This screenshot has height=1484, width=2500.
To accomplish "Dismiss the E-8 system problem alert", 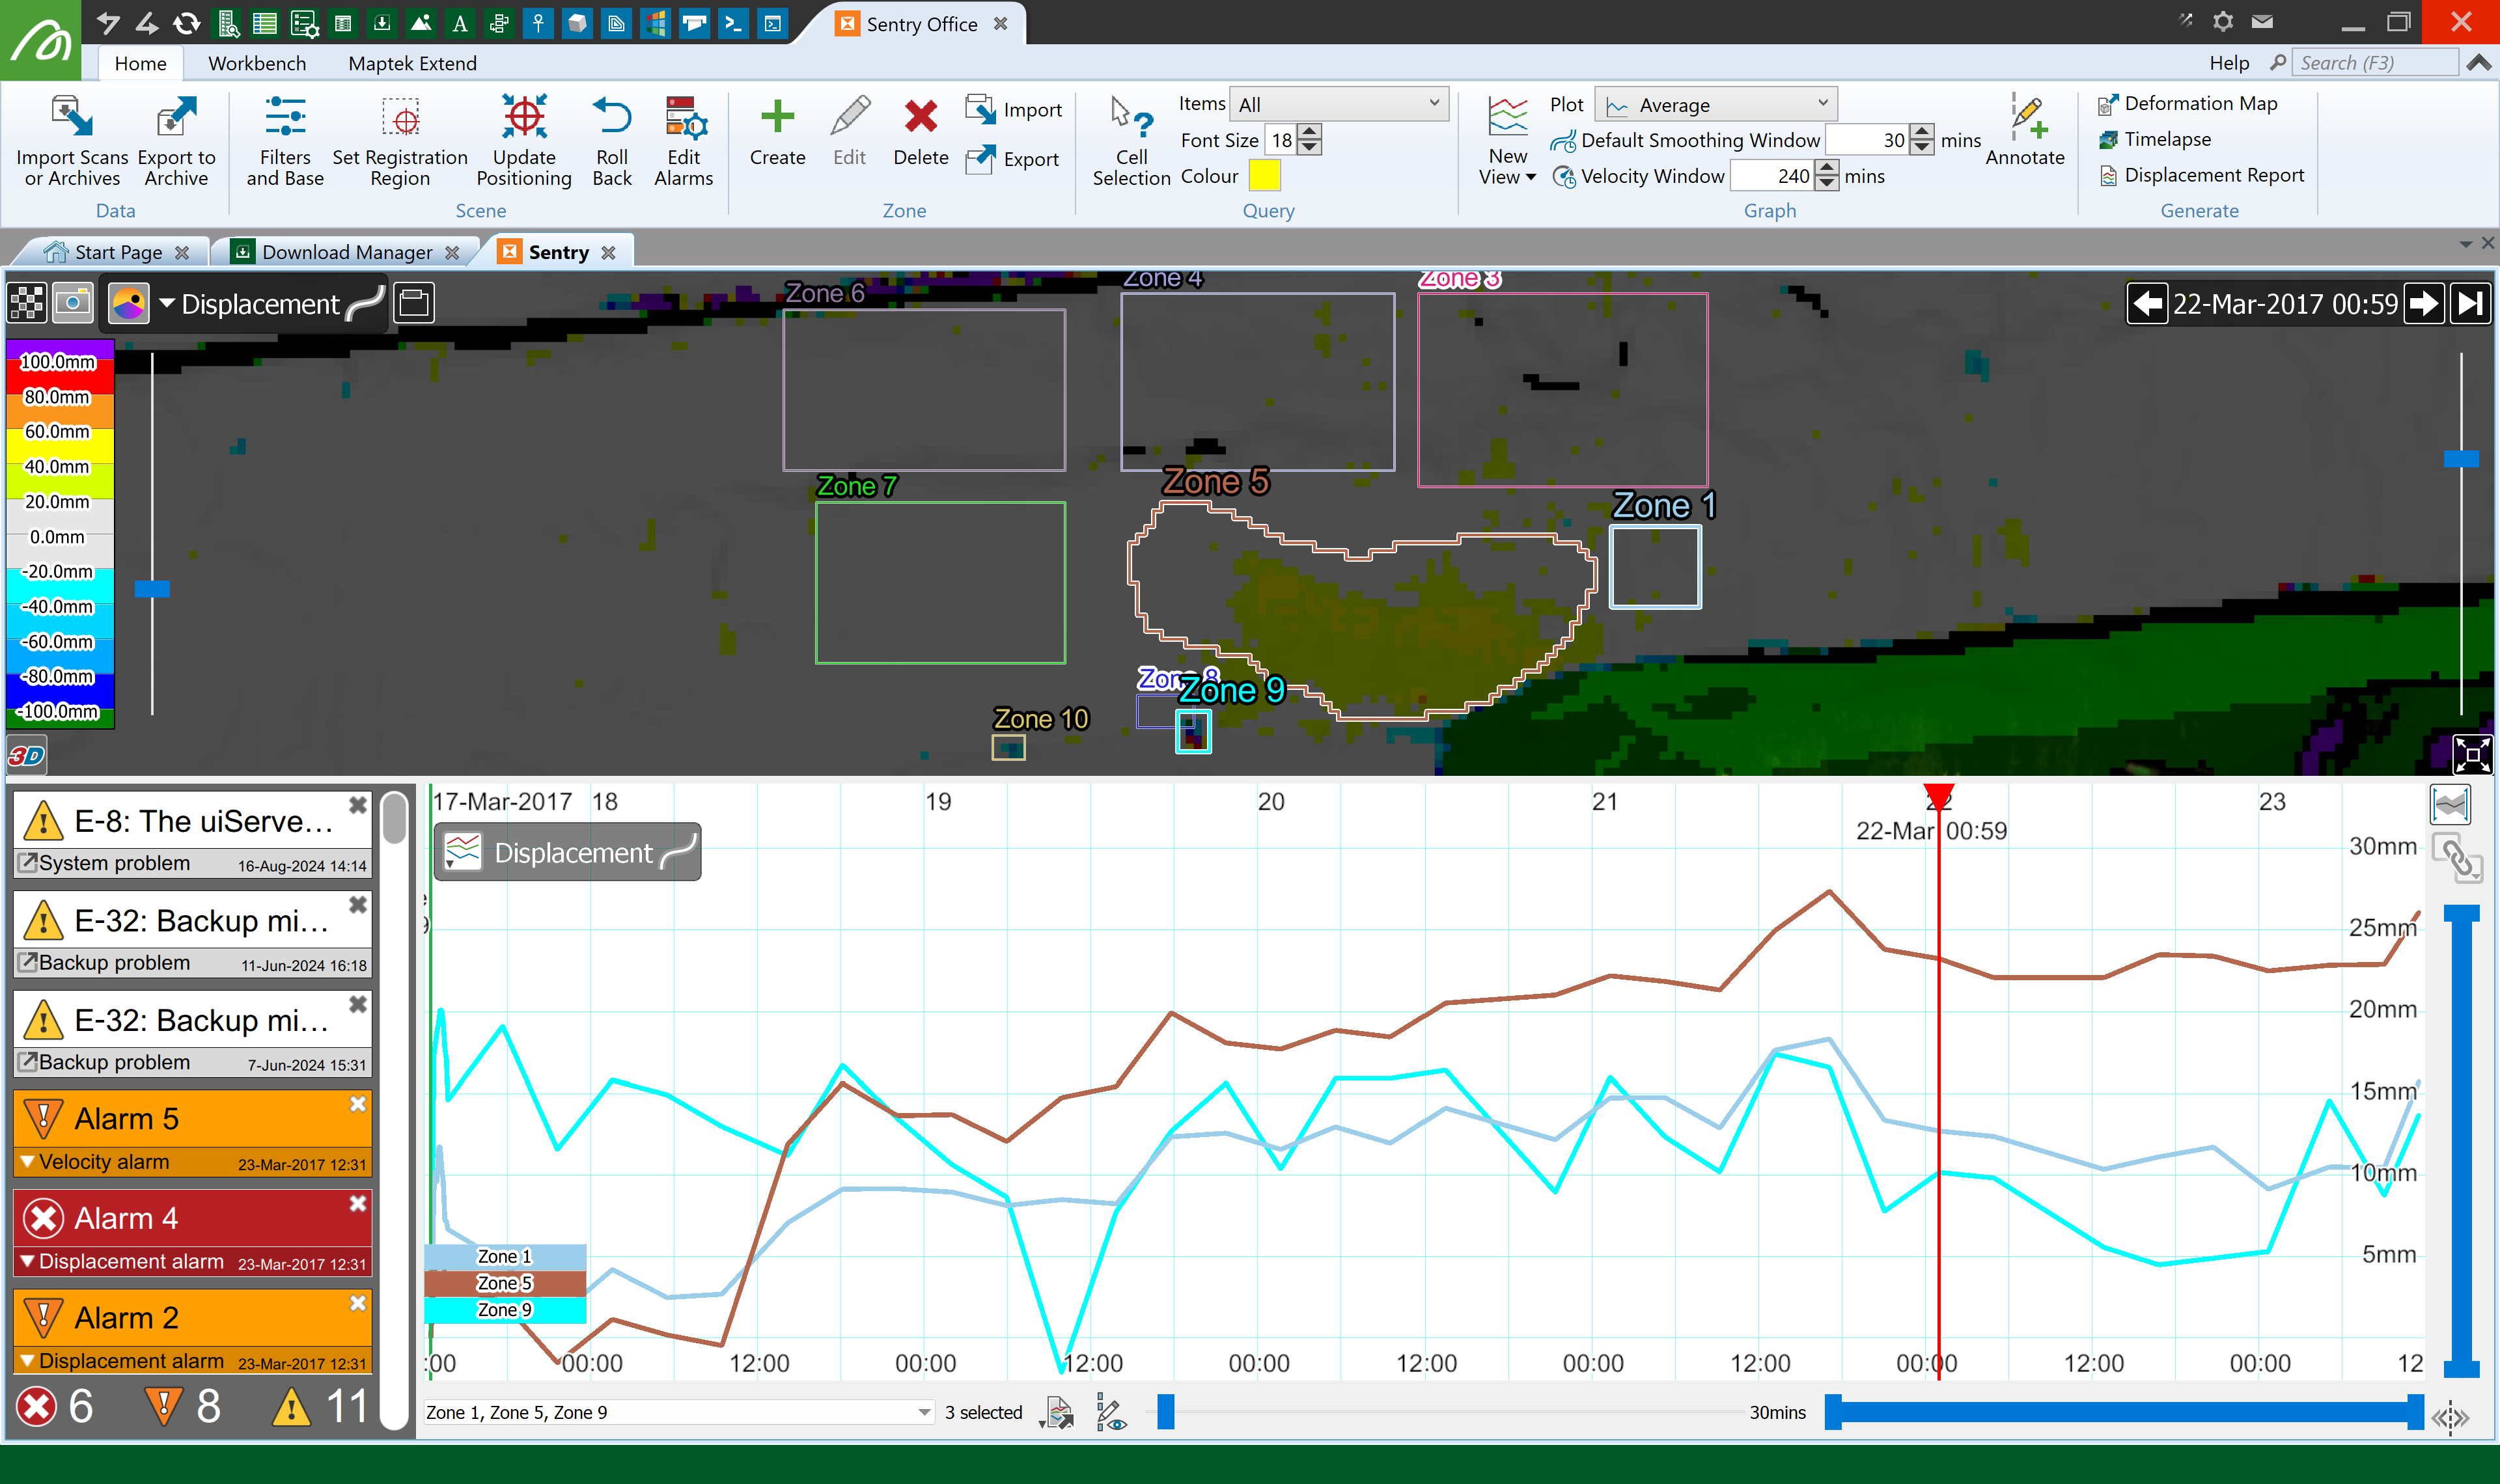I will pos(357,804).
